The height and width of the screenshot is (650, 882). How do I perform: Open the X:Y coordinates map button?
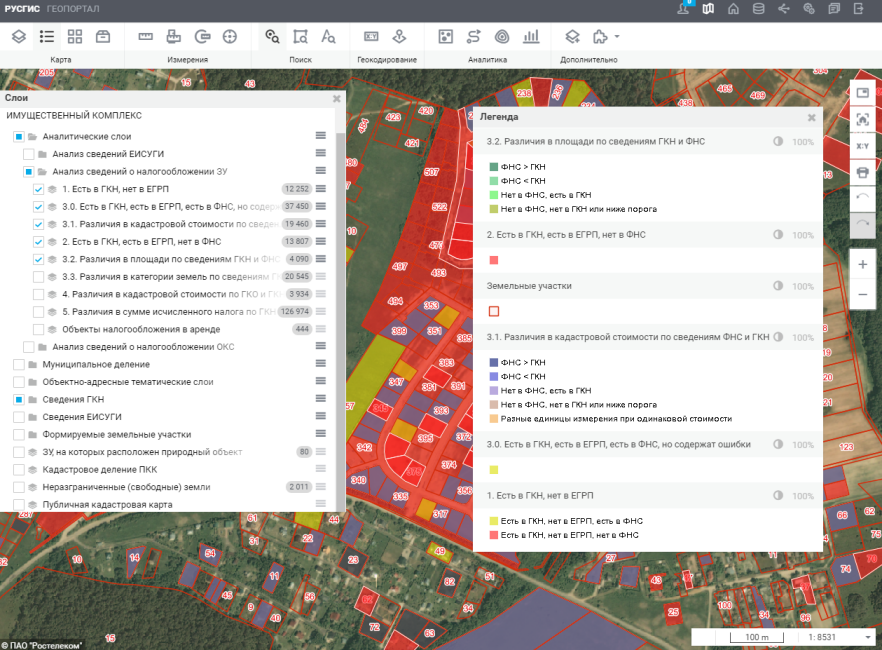pyautogui.click(x=862, y=146)
